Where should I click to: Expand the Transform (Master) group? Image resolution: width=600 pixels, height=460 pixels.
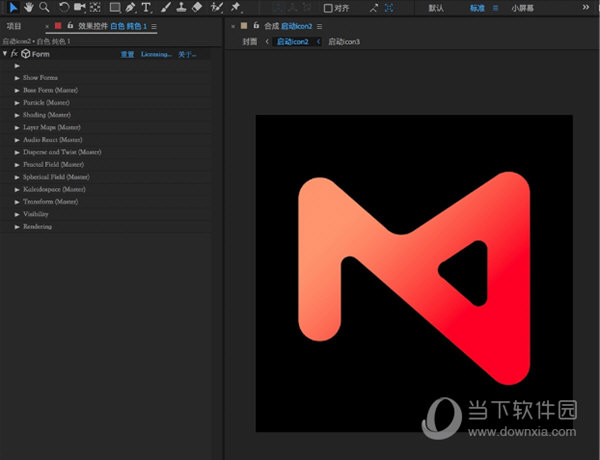click(17, 202)
